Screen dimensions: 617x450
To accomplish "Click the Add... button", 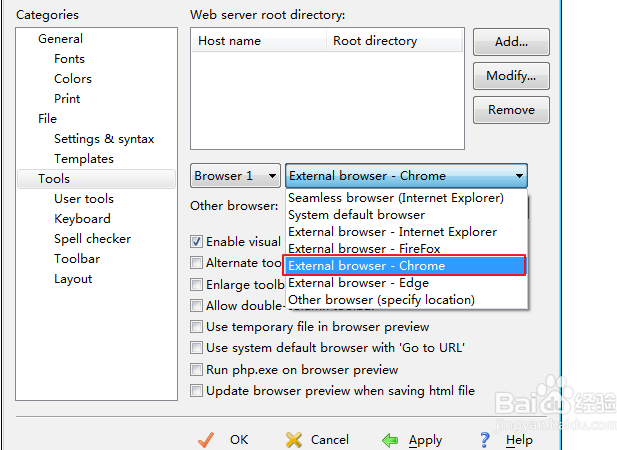I will point(511,43).
